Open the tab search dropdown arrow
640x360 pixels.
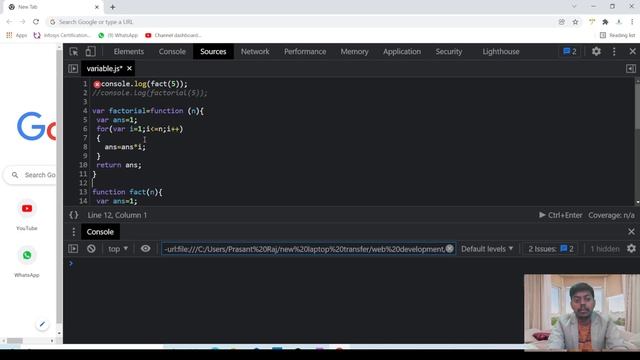click(574, 7)
